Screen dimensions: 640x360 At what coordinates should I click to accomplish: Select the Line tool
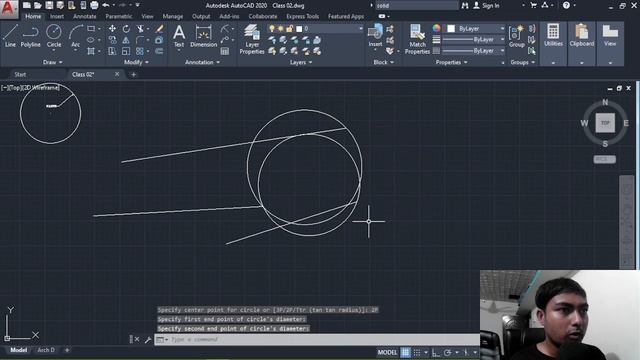click(x=11, y=36)
